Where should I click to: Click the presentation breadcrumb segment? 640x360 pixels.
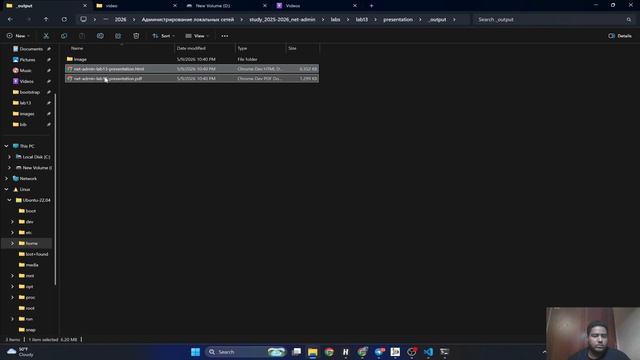398,19
